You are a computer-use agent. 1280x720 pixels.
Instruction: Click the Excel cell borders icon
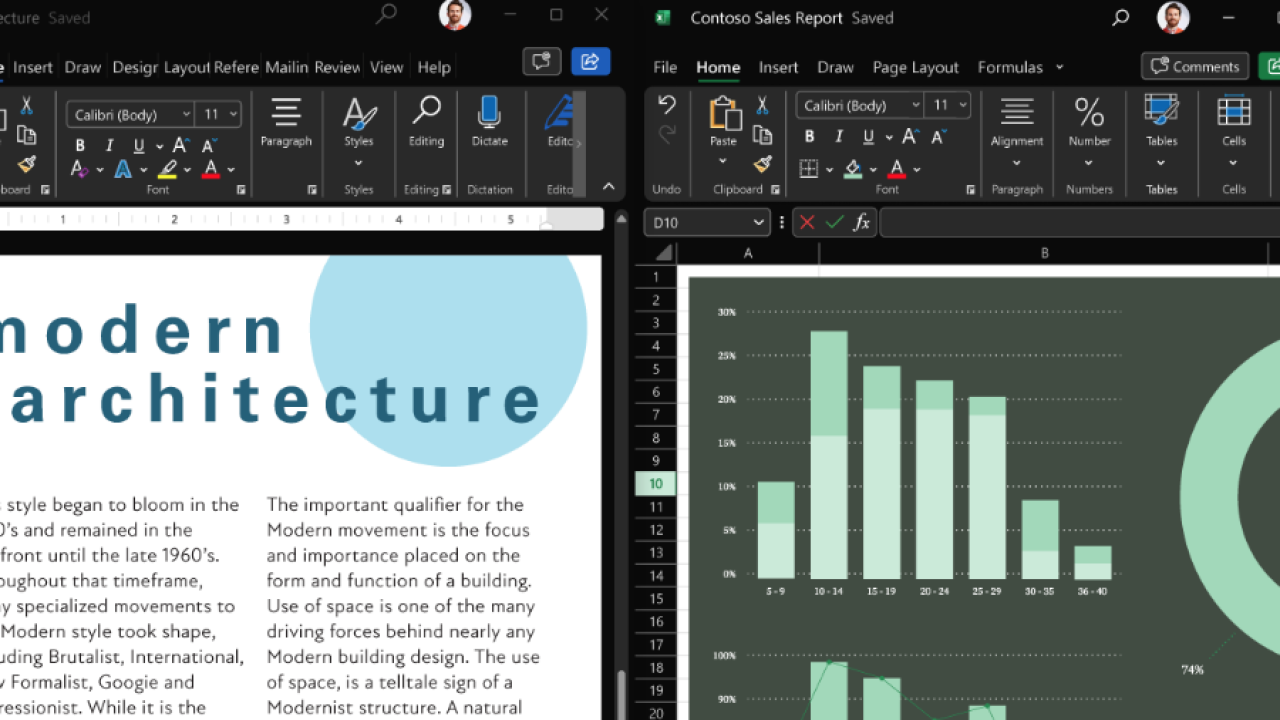809,169
